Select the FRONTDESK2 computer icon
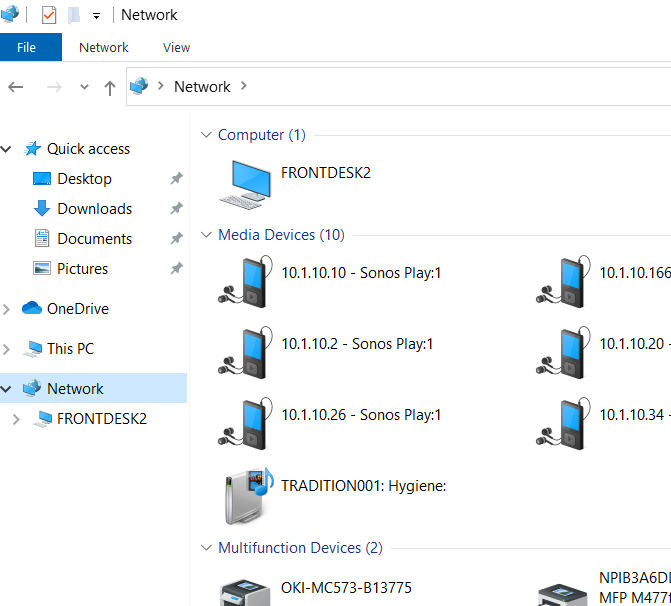The height and width of the screenshot is (606, 671). (245, 185)
